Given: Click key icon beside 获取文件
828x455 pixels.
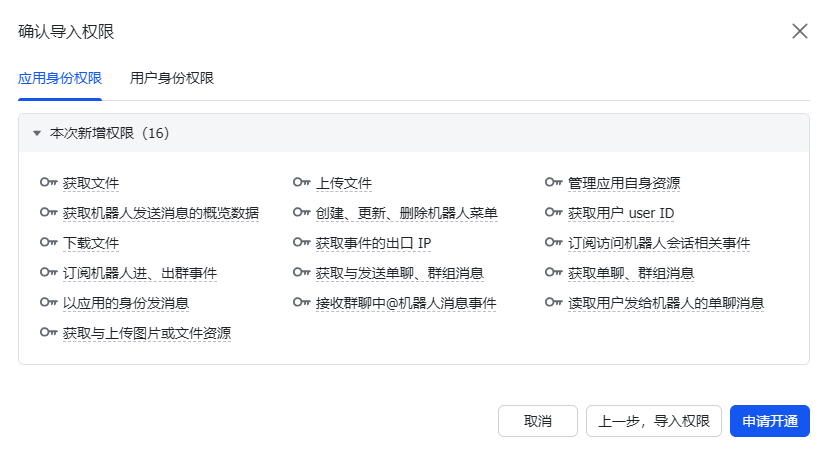Looking at the screenshot, I should coord(47,183).
